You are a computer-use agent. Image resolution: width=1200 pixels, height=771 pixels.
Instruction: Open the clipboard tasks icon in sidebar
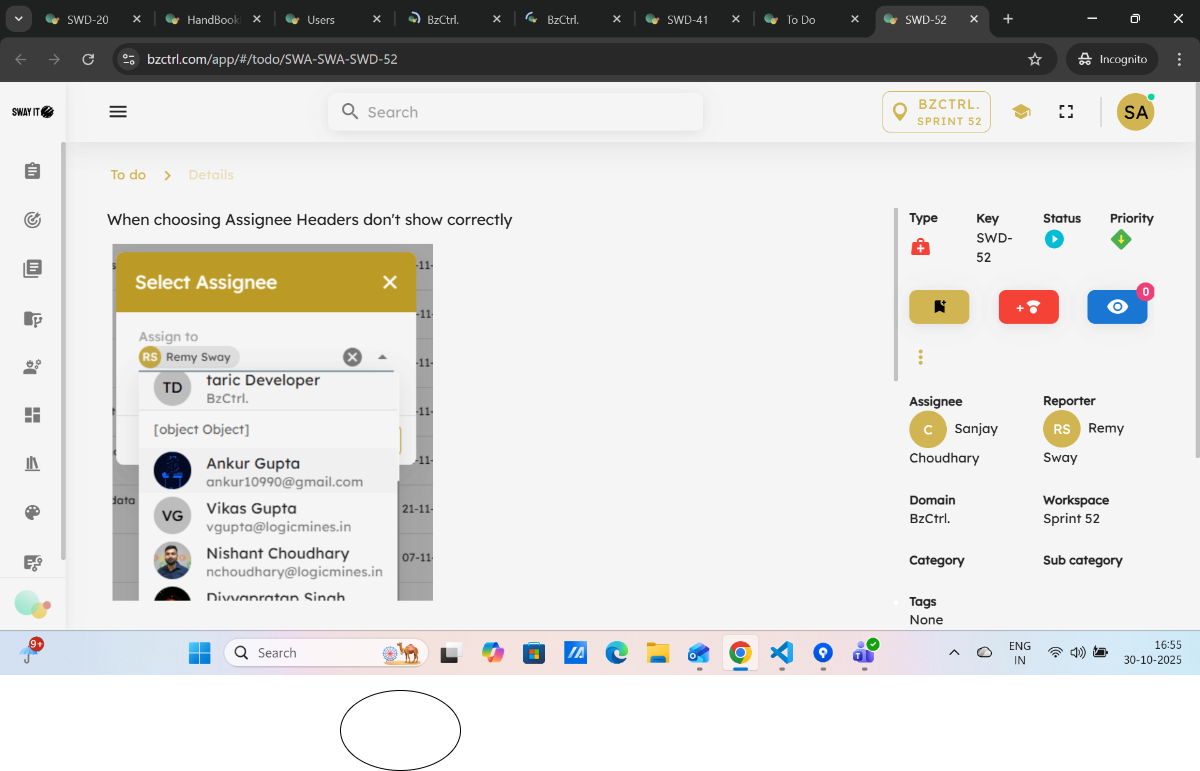pos(32,171)
